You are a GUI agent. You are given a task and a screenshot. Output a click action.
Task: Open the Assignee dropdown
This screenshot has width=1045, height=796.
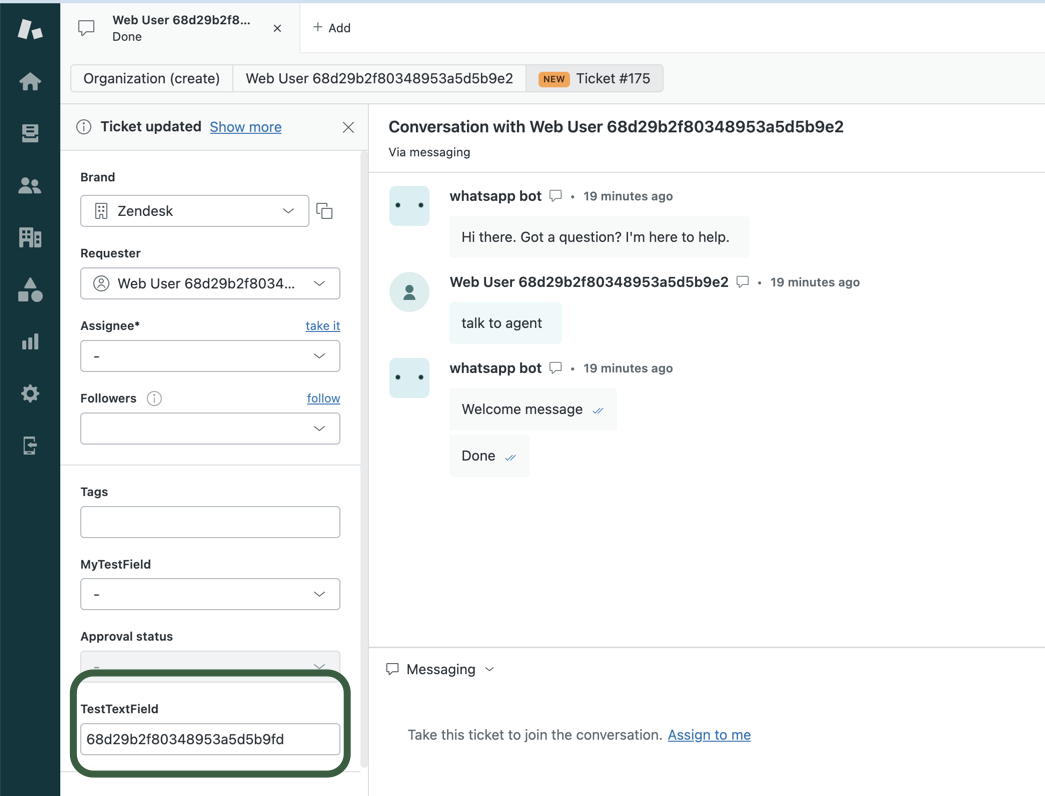(210, 356)
